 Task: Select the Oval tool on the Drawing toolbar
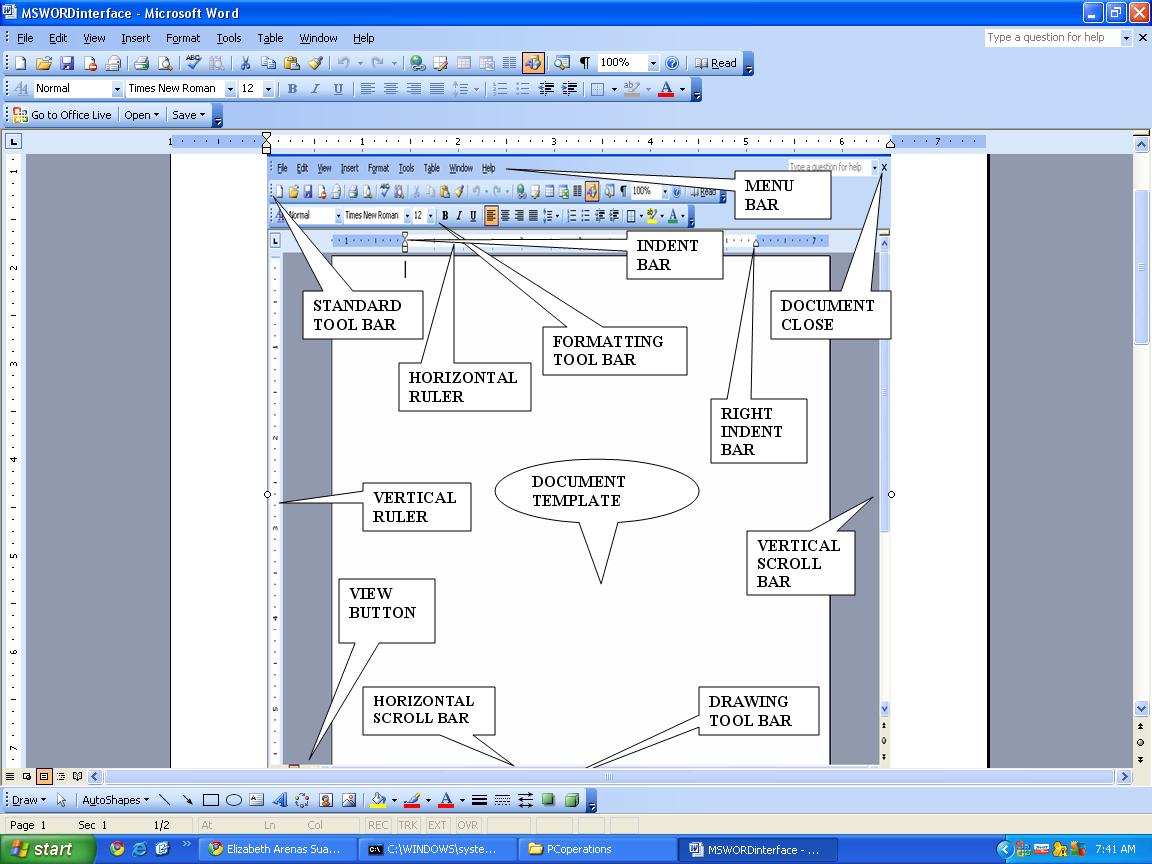(233, 800)
